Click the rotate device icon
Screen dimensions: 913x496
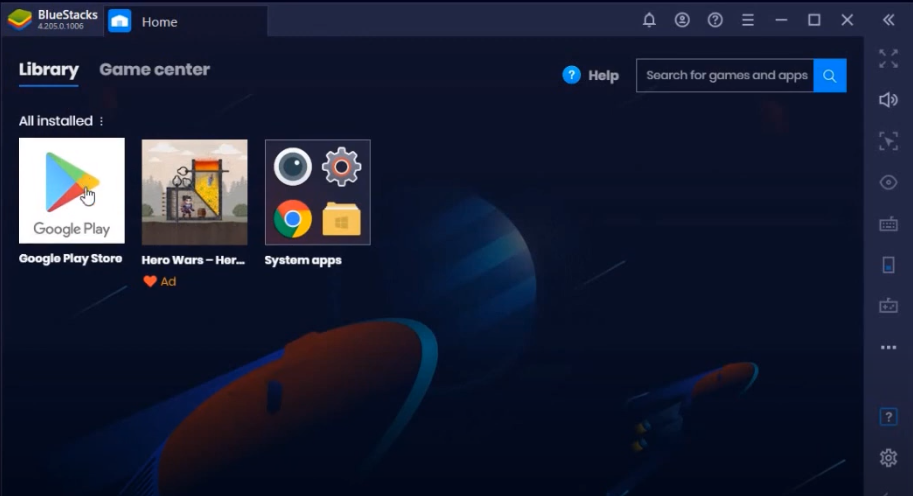[889, 265]
